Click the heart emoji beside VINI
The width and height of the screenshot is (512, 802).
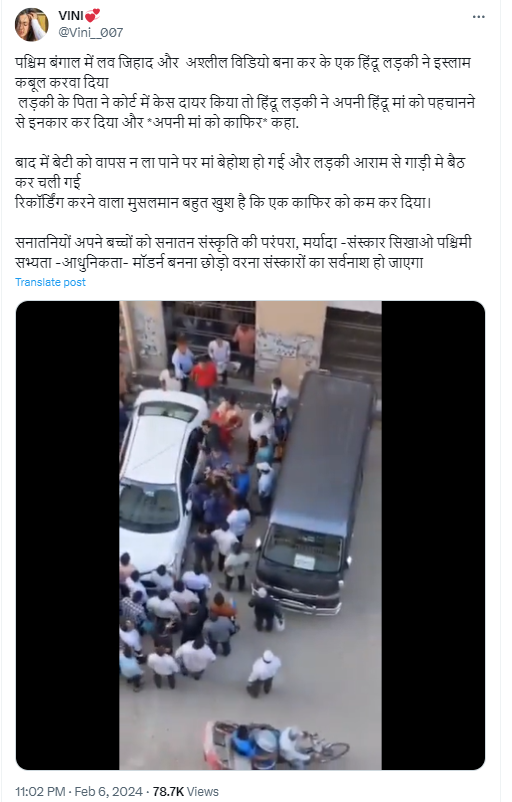93,15
